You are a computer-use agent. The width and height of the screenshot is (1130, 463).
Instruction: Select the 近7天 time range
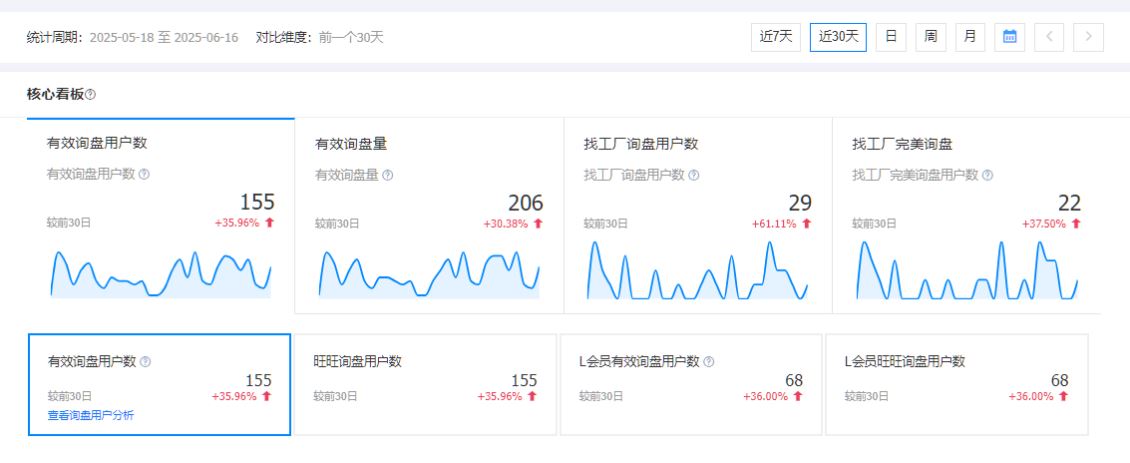[775, 37]
